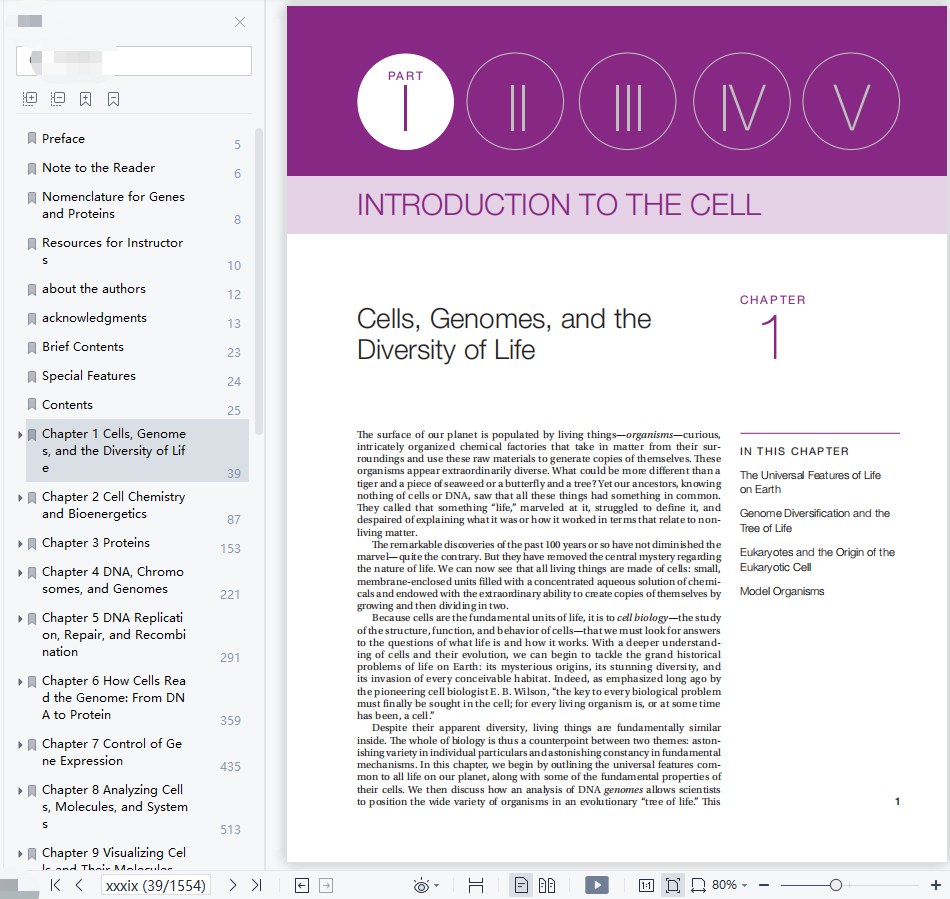The image size is (950, 899).
Task: Zoom in with the plus button
Action: pyautogui.click(x=935, y=886)
